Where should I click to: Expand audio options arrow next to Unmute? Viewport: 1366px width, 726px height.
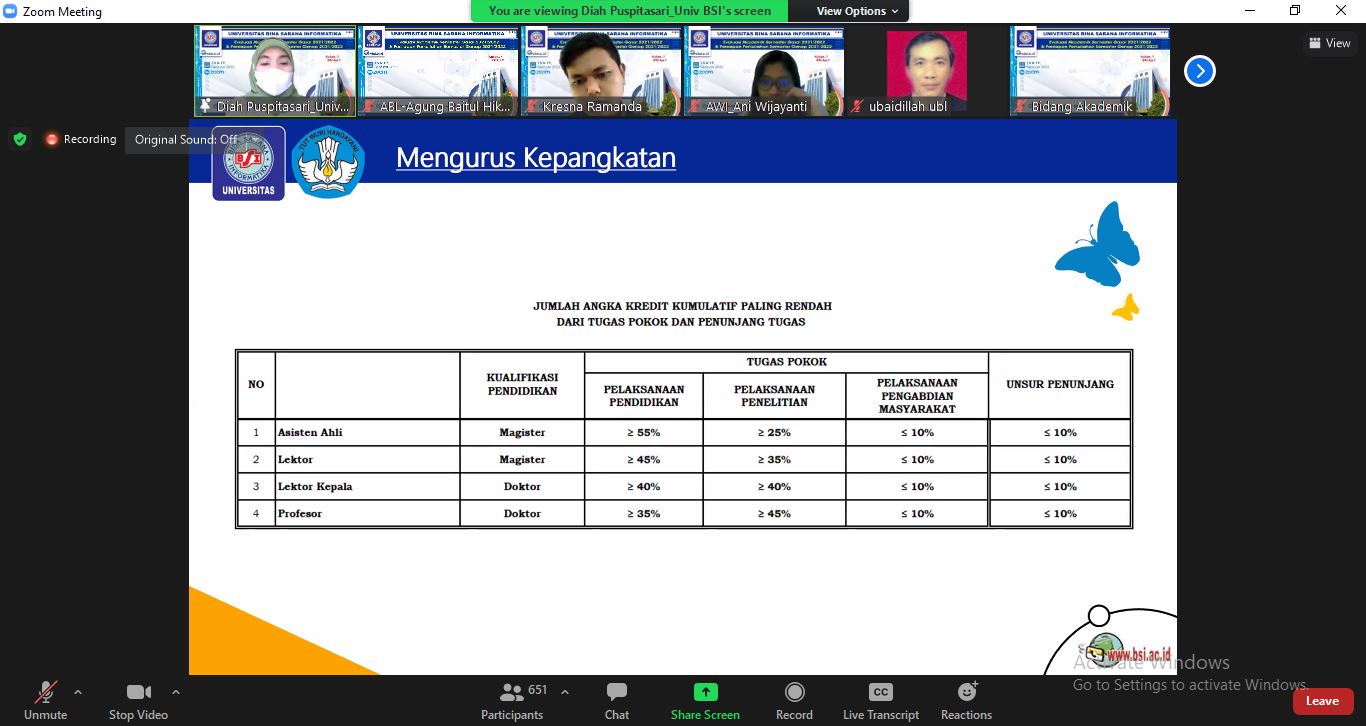(x=78, y=692)
